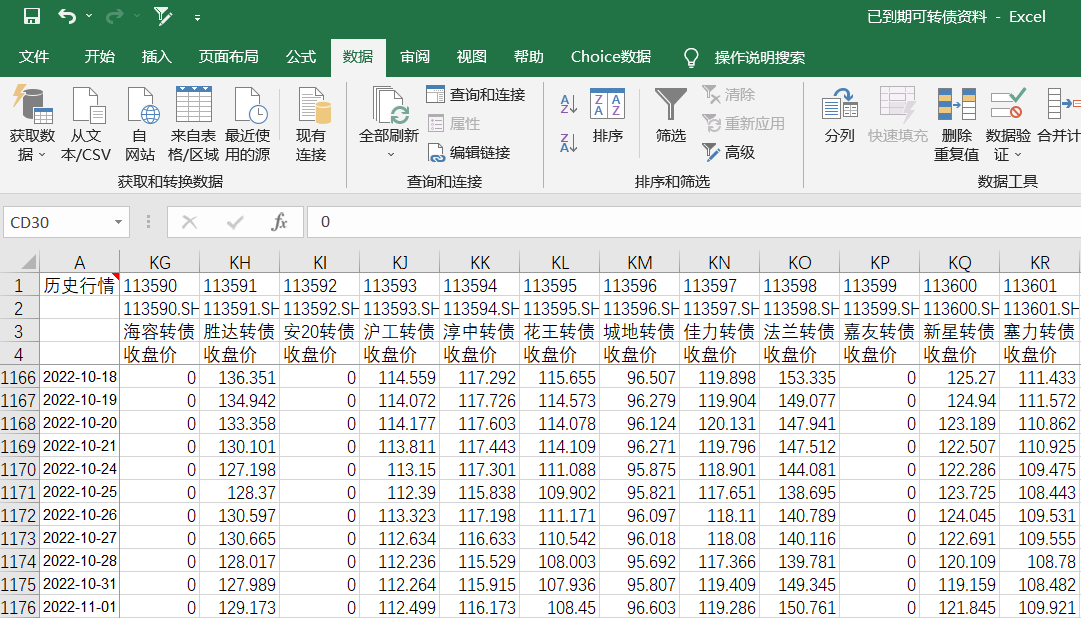1081x618 pixels.
Task: Click the Sort A to Z ascending icon
Action: pyautogui.click(x=568, y=103)
